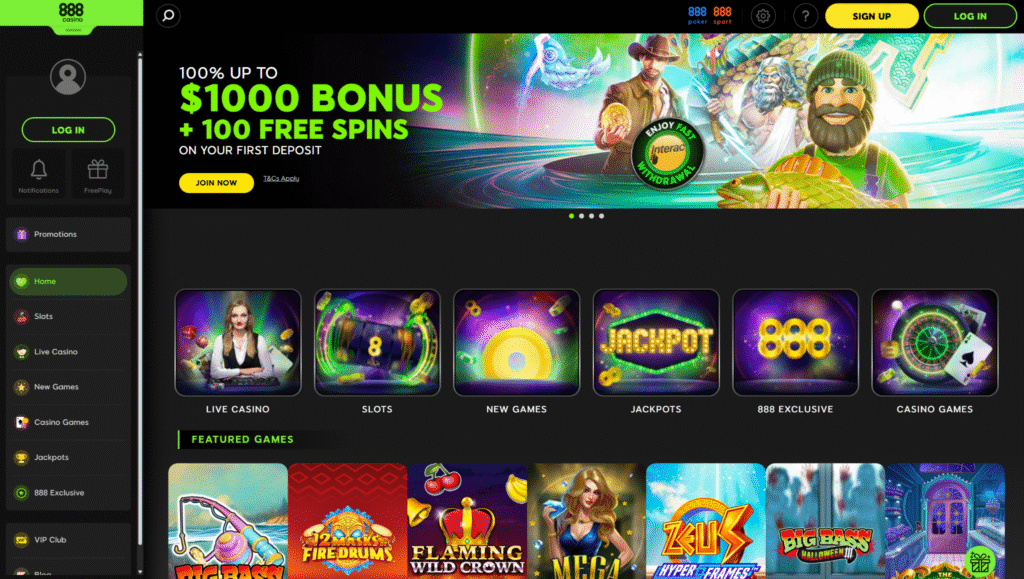Click the user profile avatar icon
The height and width of the screenshot is (579, 1024).
[68, 77]
